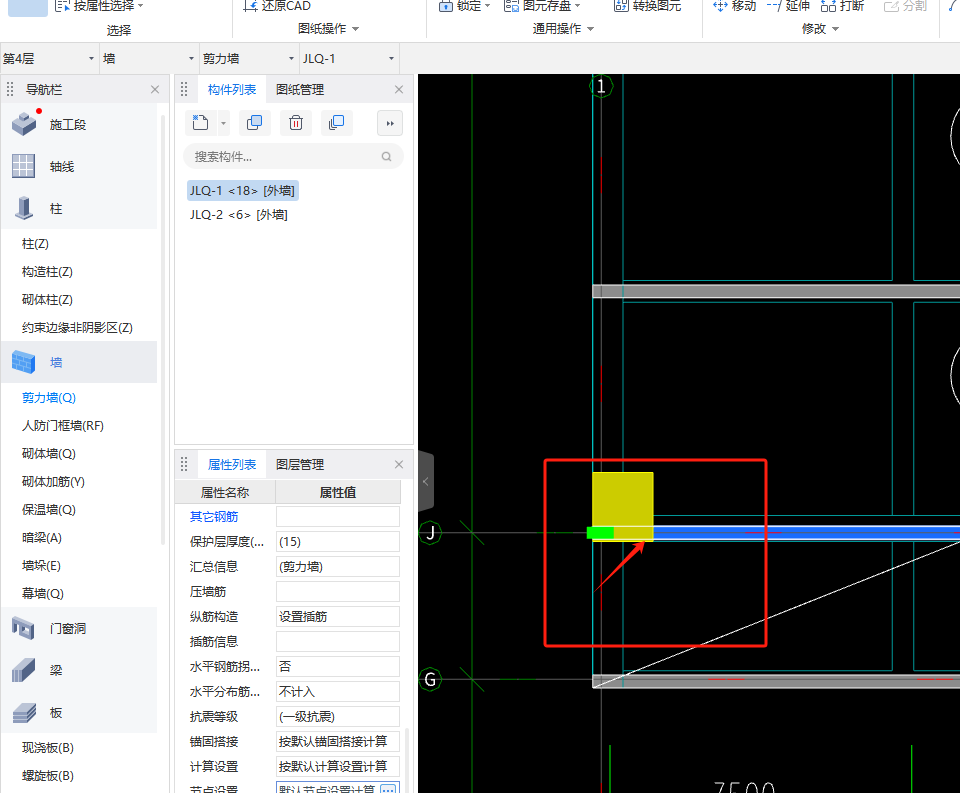
Task: Select blue shear wall on axis J
Action: (x=806, y=533)
